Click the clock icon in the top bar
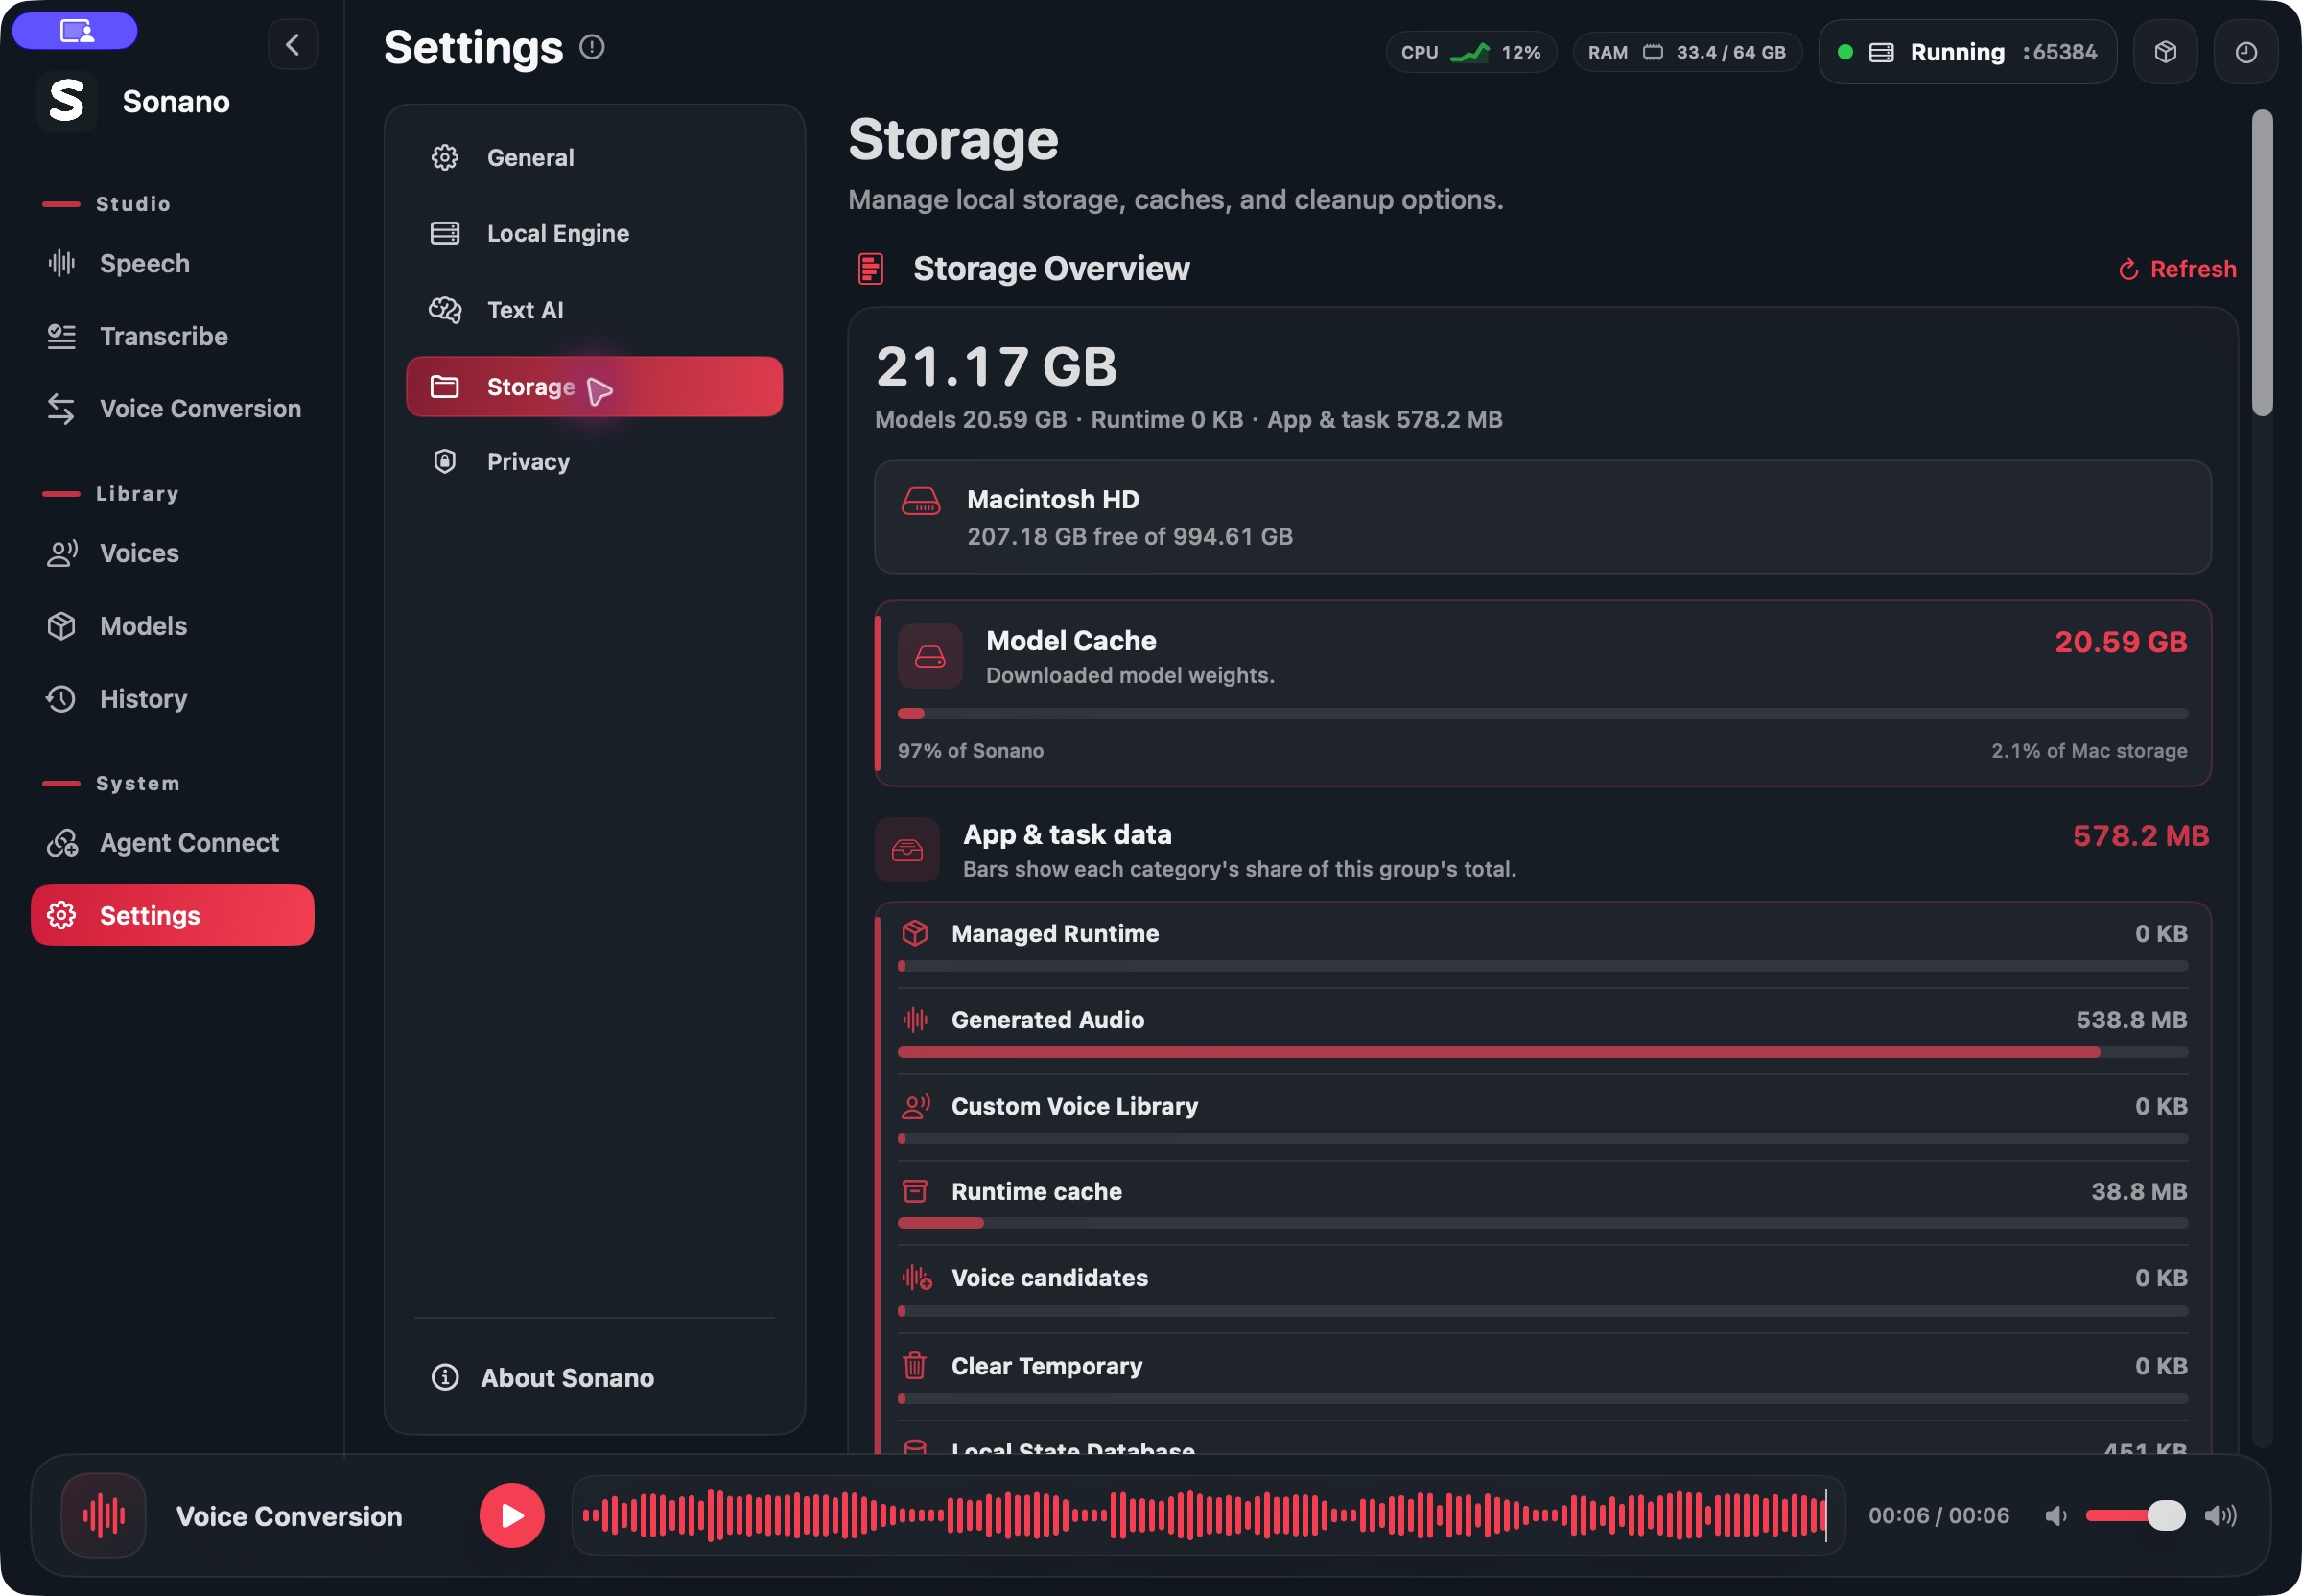2302x1596 pixels. tap(2245, 52)
